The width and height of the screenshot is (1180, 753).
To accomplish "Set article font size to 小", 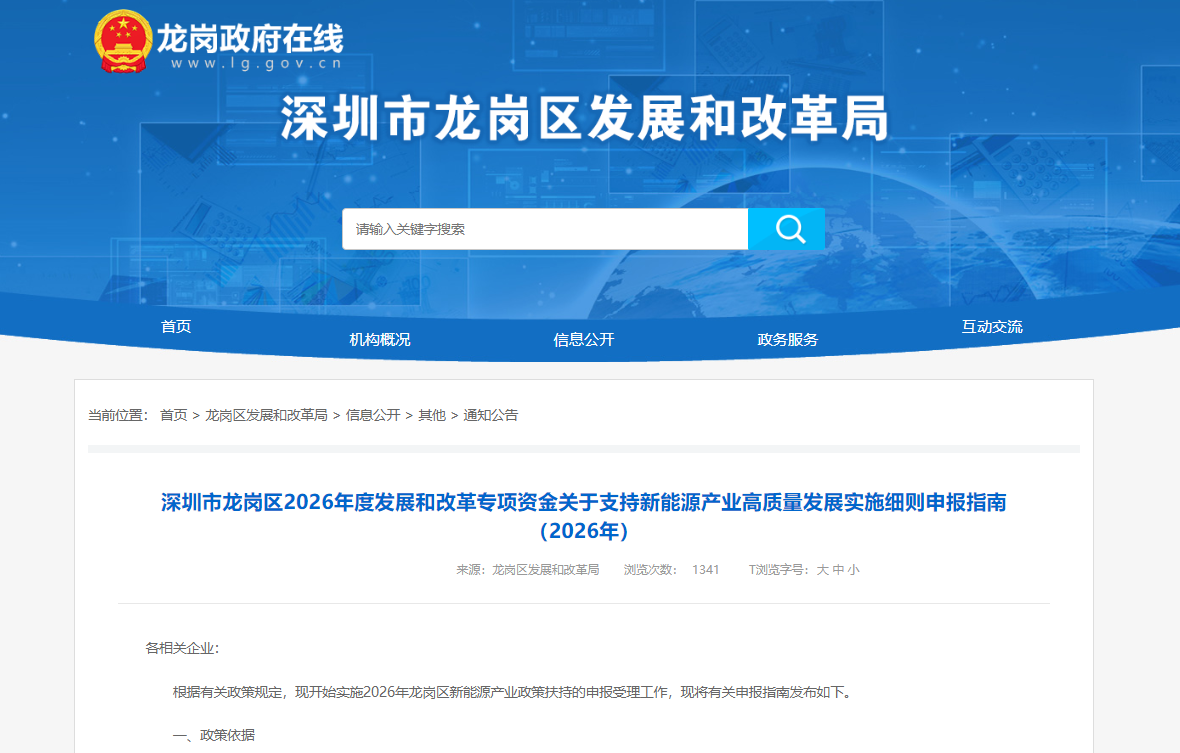I will pos(853,570).
